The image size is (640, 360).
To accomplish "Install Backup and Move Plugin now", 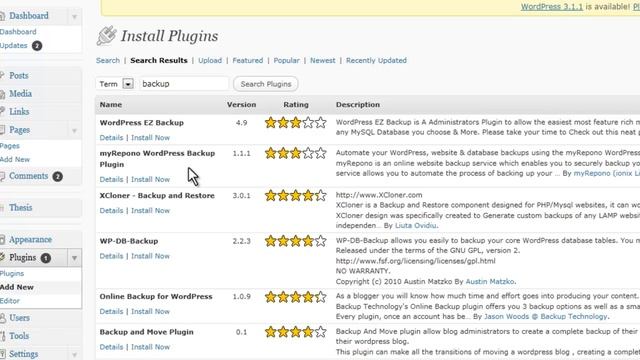I will point(150,347).
